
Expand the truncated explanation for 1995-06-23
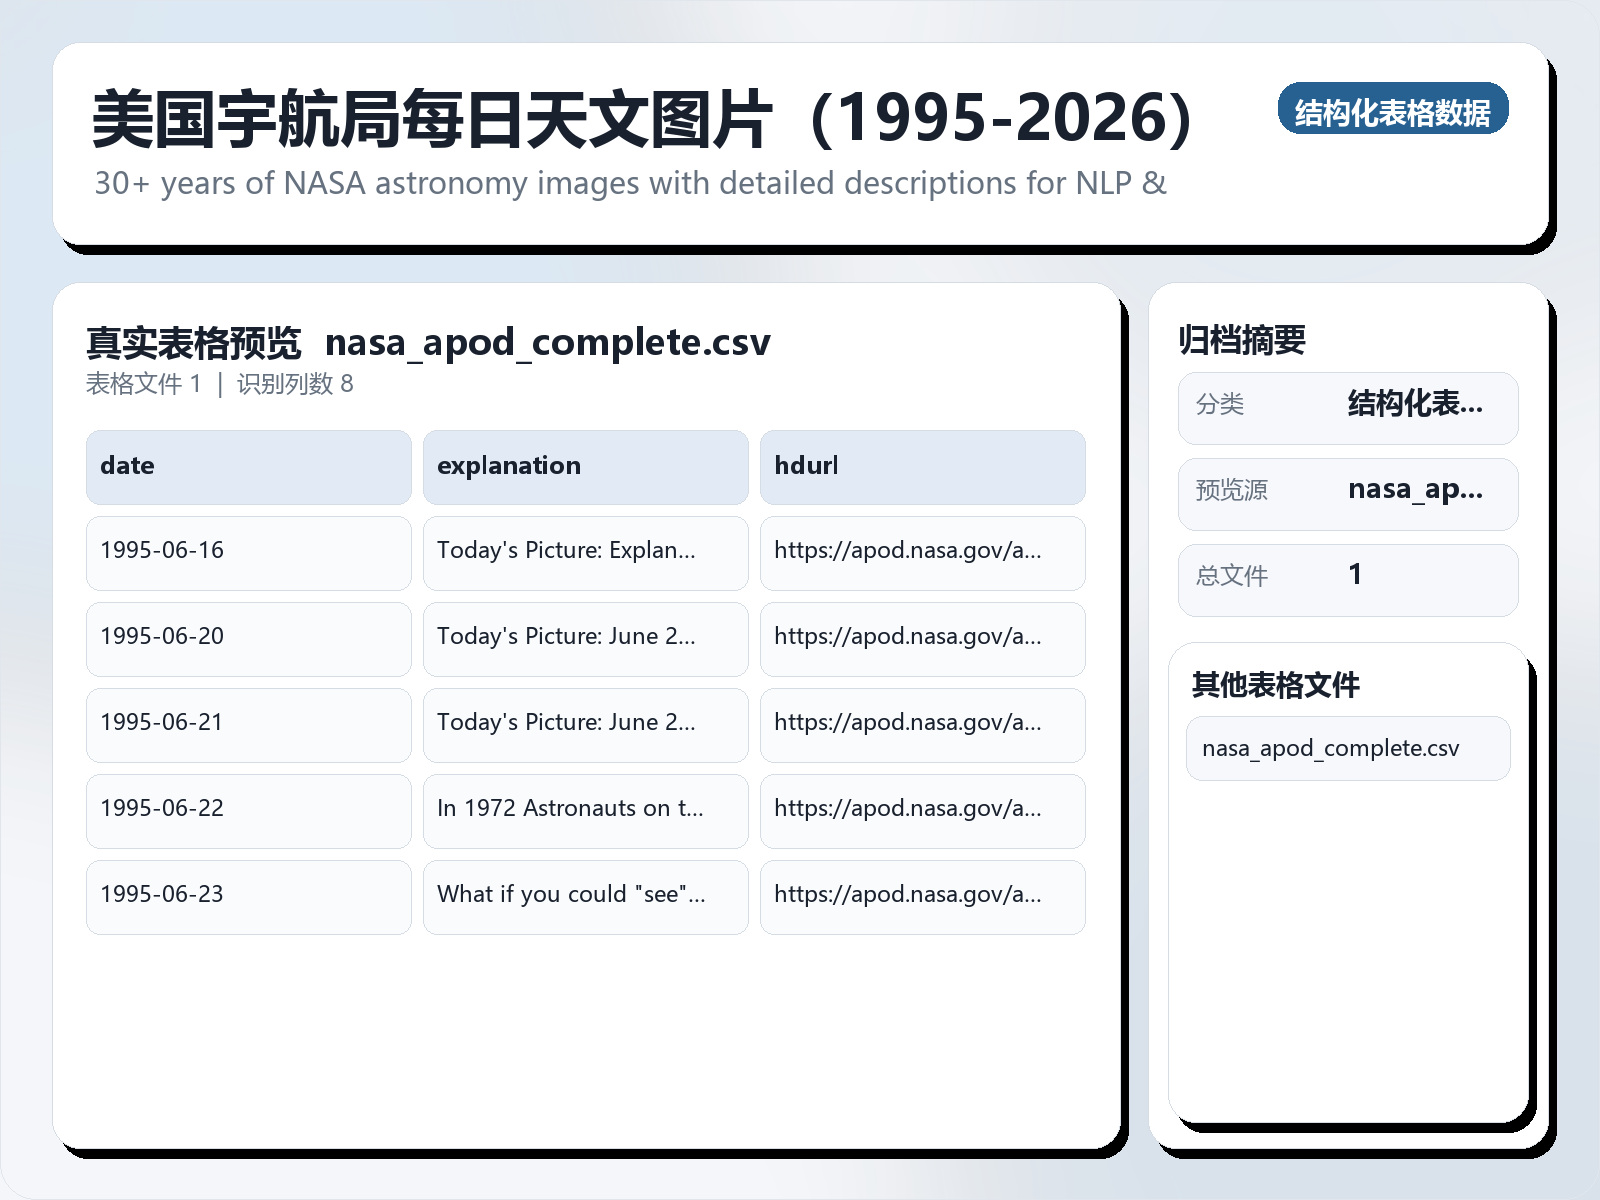tap(585, 896)
